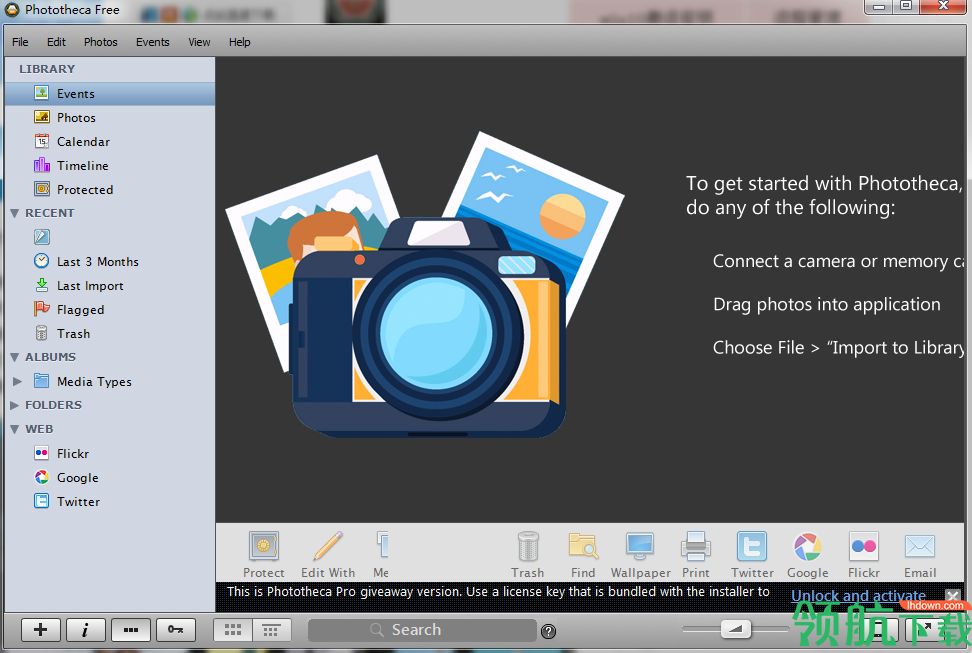This screenshot has height=653, width=972.
Task: Share via Google toolbar button
Action: 808,554
